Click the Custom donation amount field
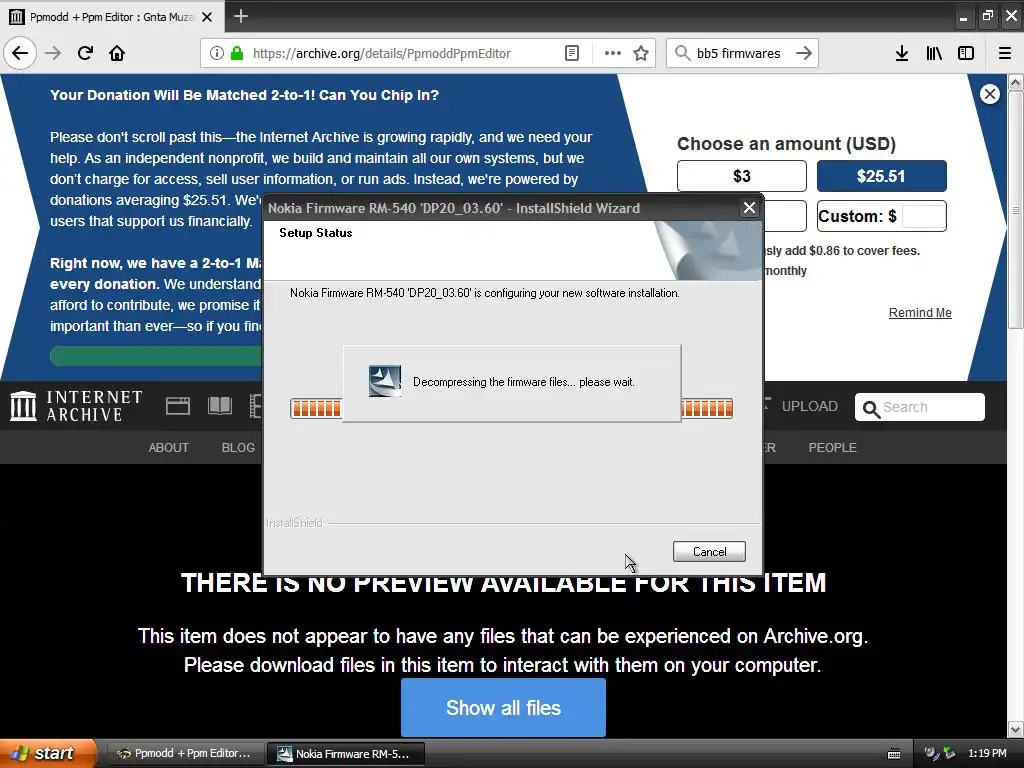 coord(923,216)
